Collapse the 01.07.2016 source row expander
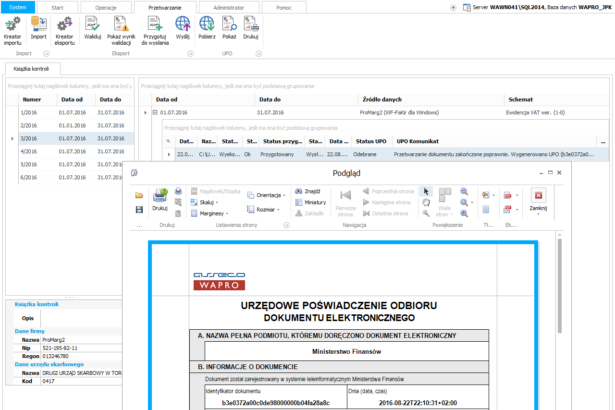Screen dimensions: 615x410 tap(155, 113)
